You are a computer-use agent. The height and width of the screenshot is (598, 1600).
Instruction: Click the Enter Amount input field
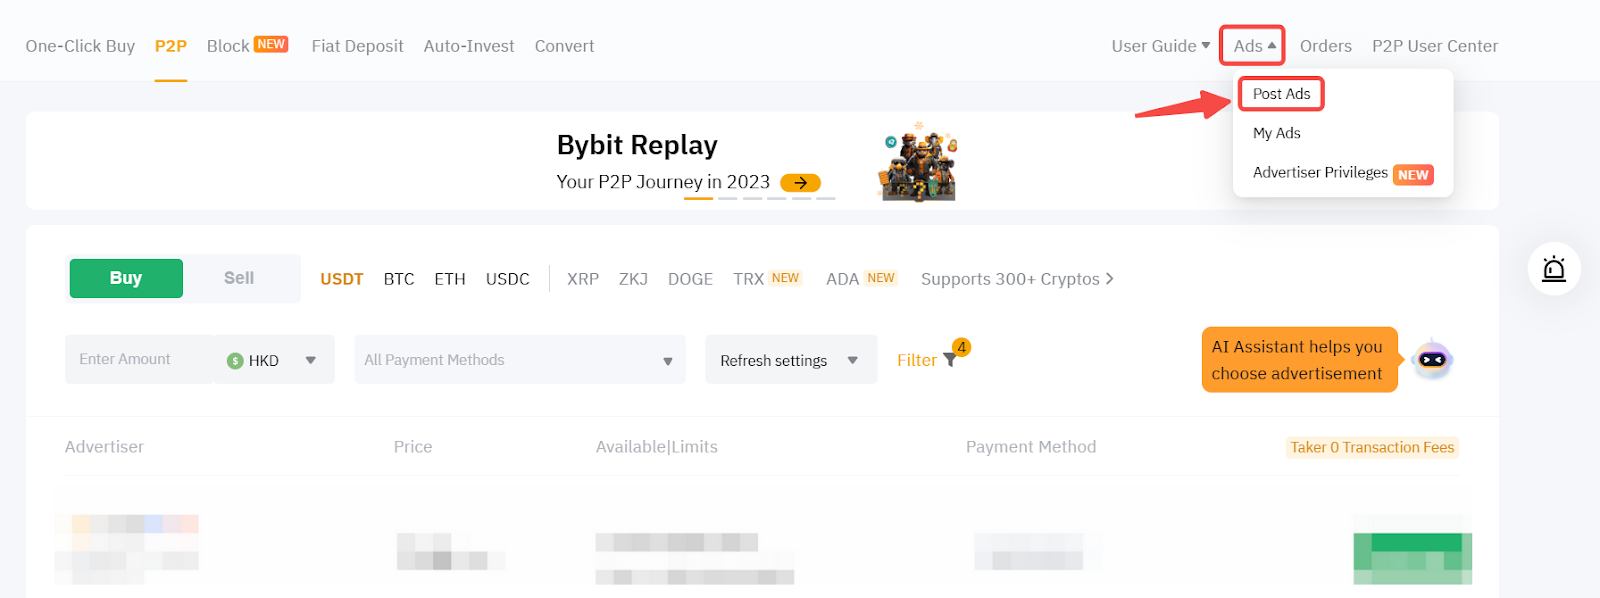click(140, 360)
